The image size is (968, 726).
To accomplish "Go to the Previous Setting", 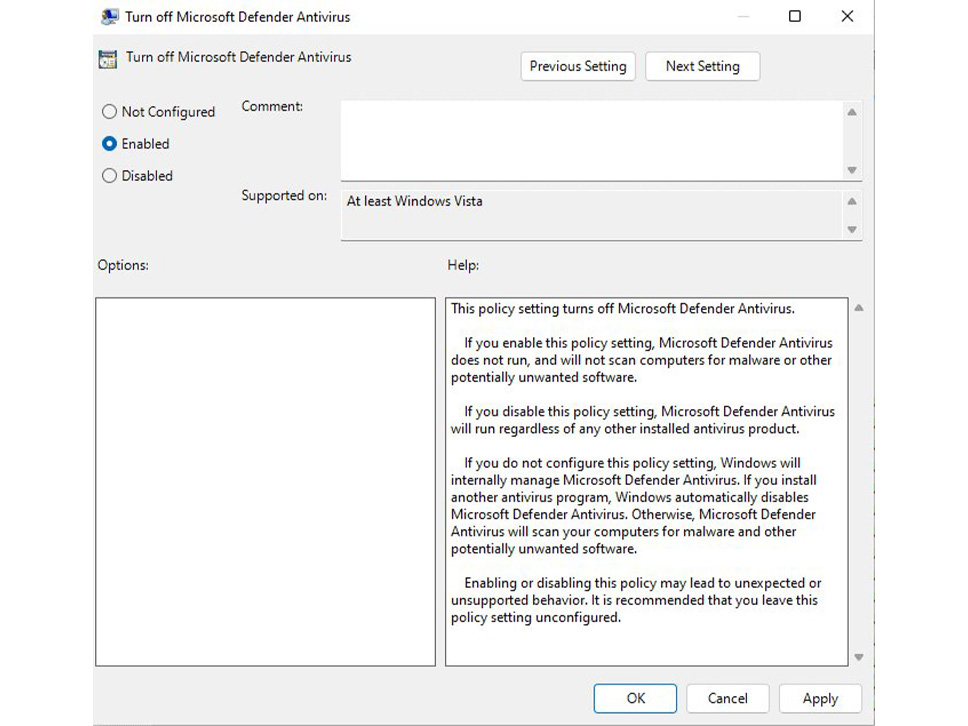I will point(578,66).
